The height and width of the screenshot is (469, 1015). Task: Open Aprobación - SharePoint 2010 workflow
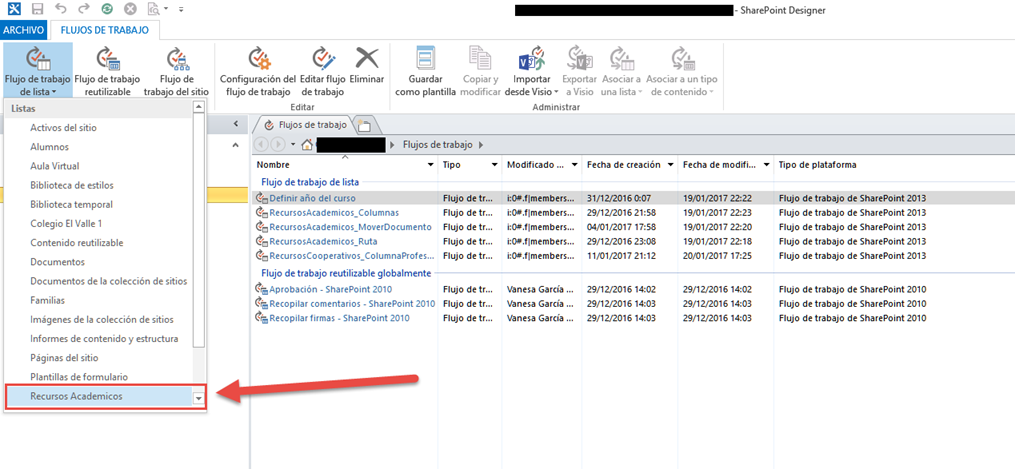330,289
